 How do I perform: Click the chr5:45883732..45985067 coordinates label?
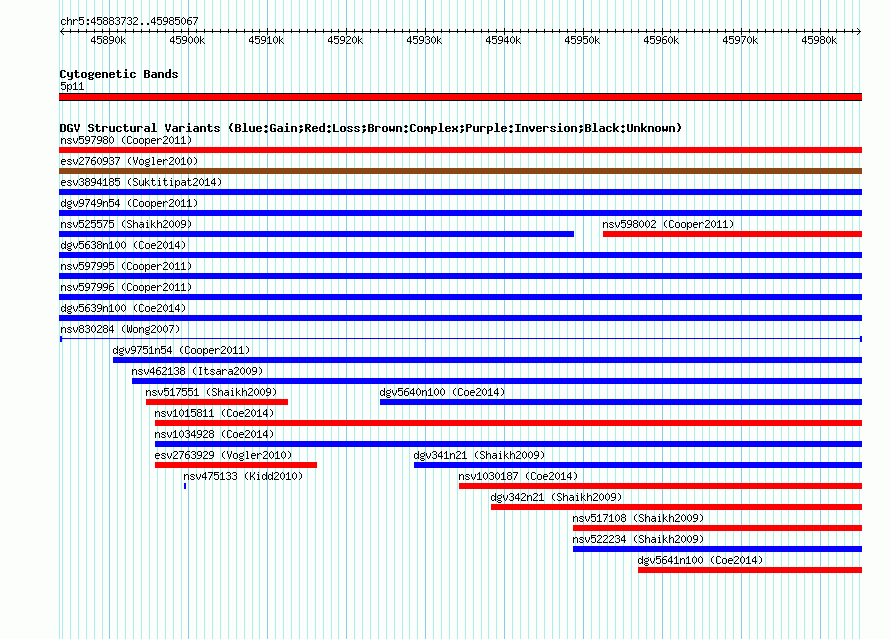tap(129, 21)
